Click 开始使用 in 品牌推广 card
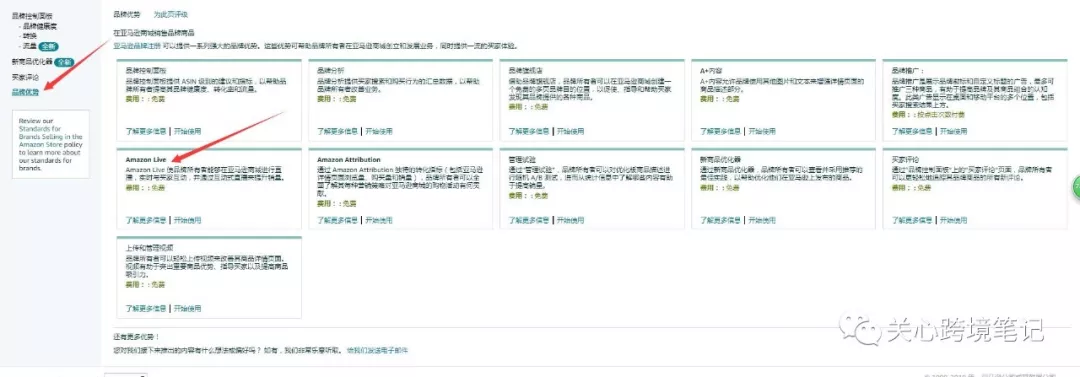 tap(953, 131)
